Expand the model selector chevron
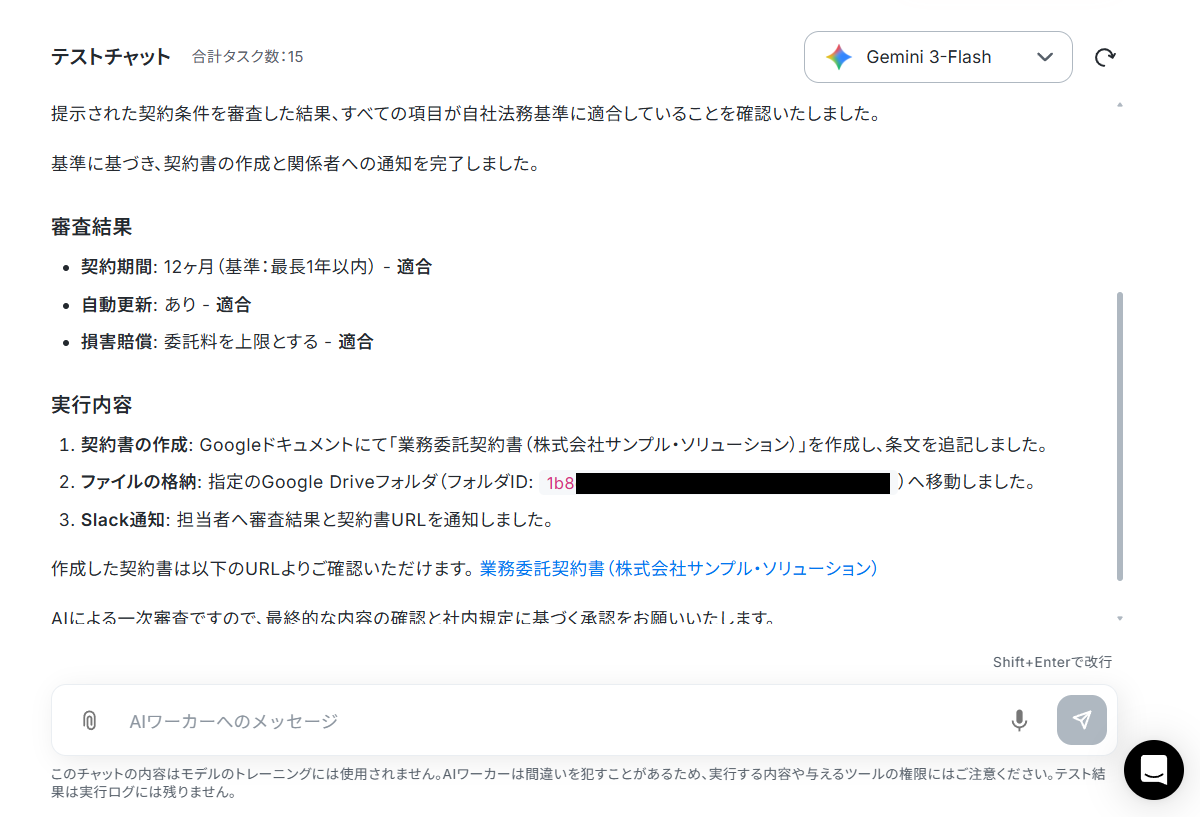Viewport: 1200px width, 817px height. (x=1045, y=57)
